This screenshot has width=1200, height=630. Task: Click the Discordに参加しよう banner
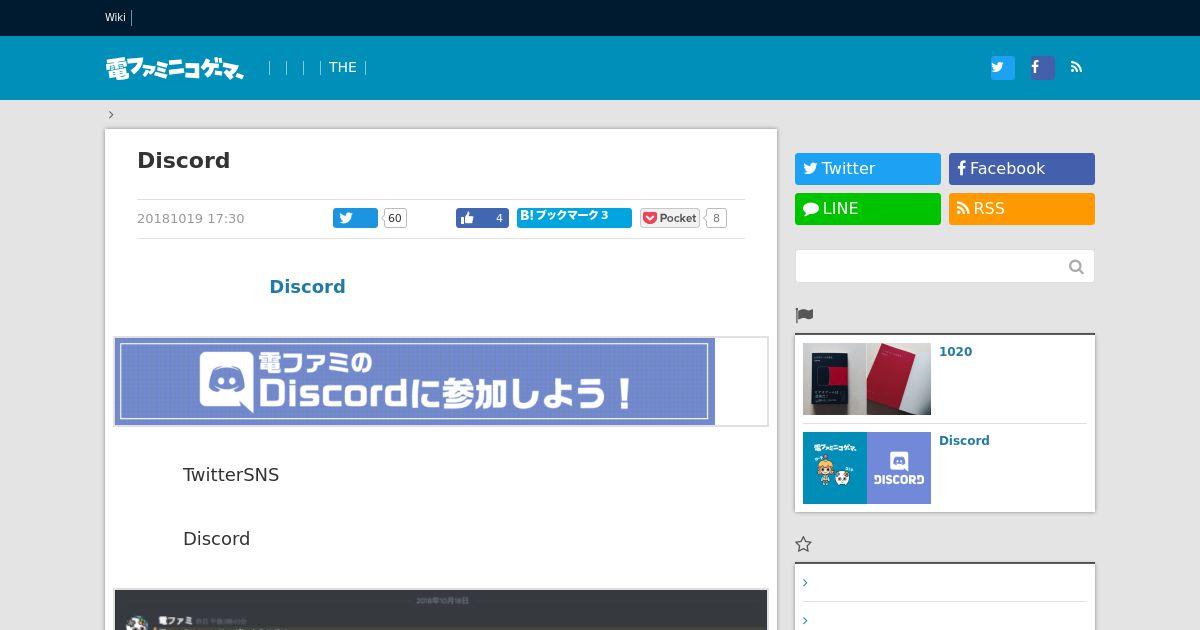415,381
